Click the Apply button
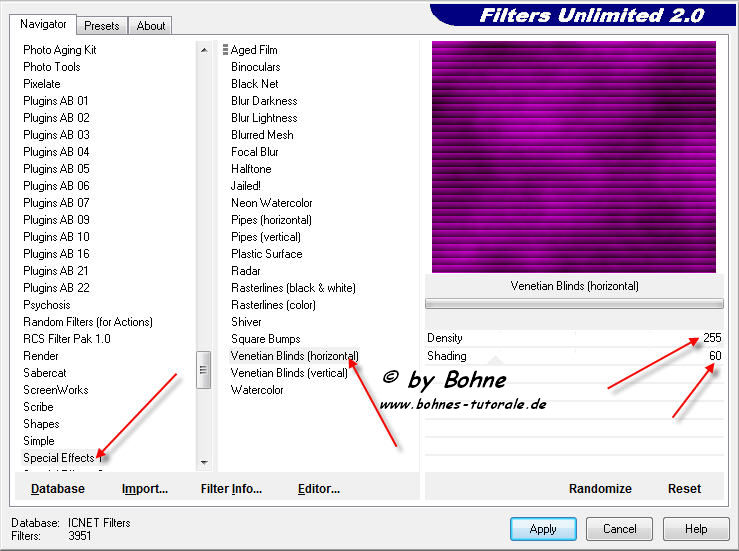 tap(543, 528)
